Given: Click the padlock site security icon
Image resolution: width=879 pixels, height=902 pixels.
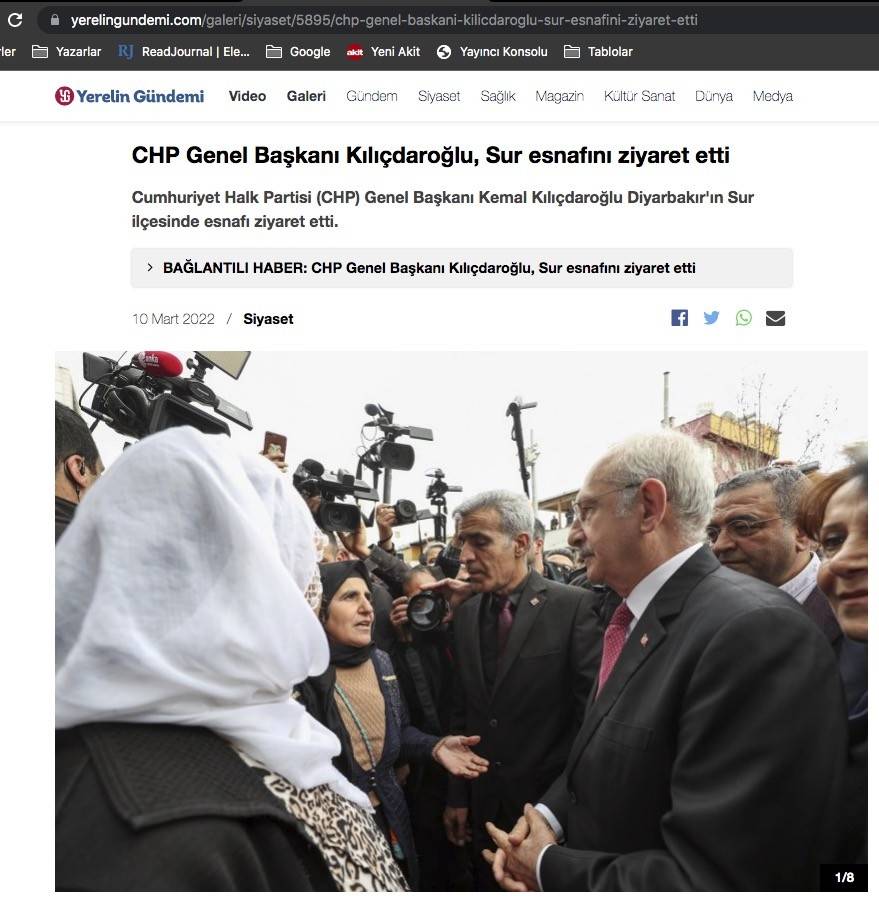Looking at the screenshot, I should coord(55,20).
